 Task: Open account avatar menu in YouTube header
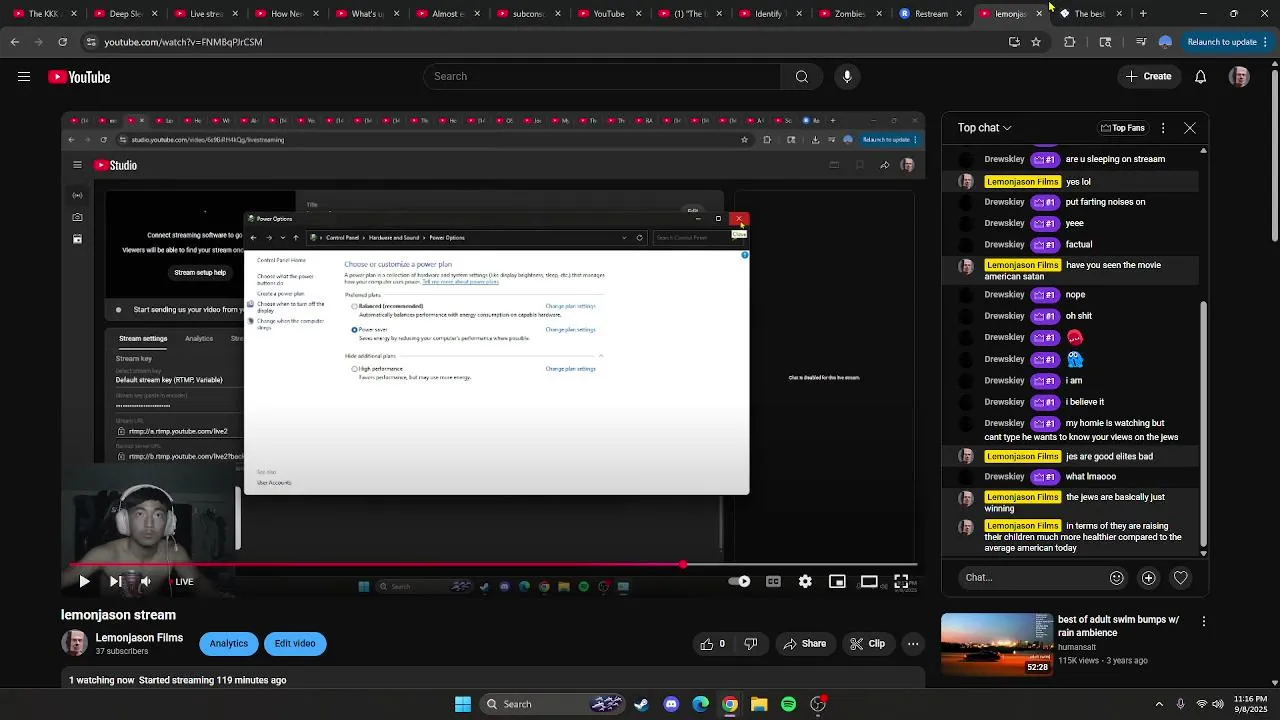(x=1239, y=77)
